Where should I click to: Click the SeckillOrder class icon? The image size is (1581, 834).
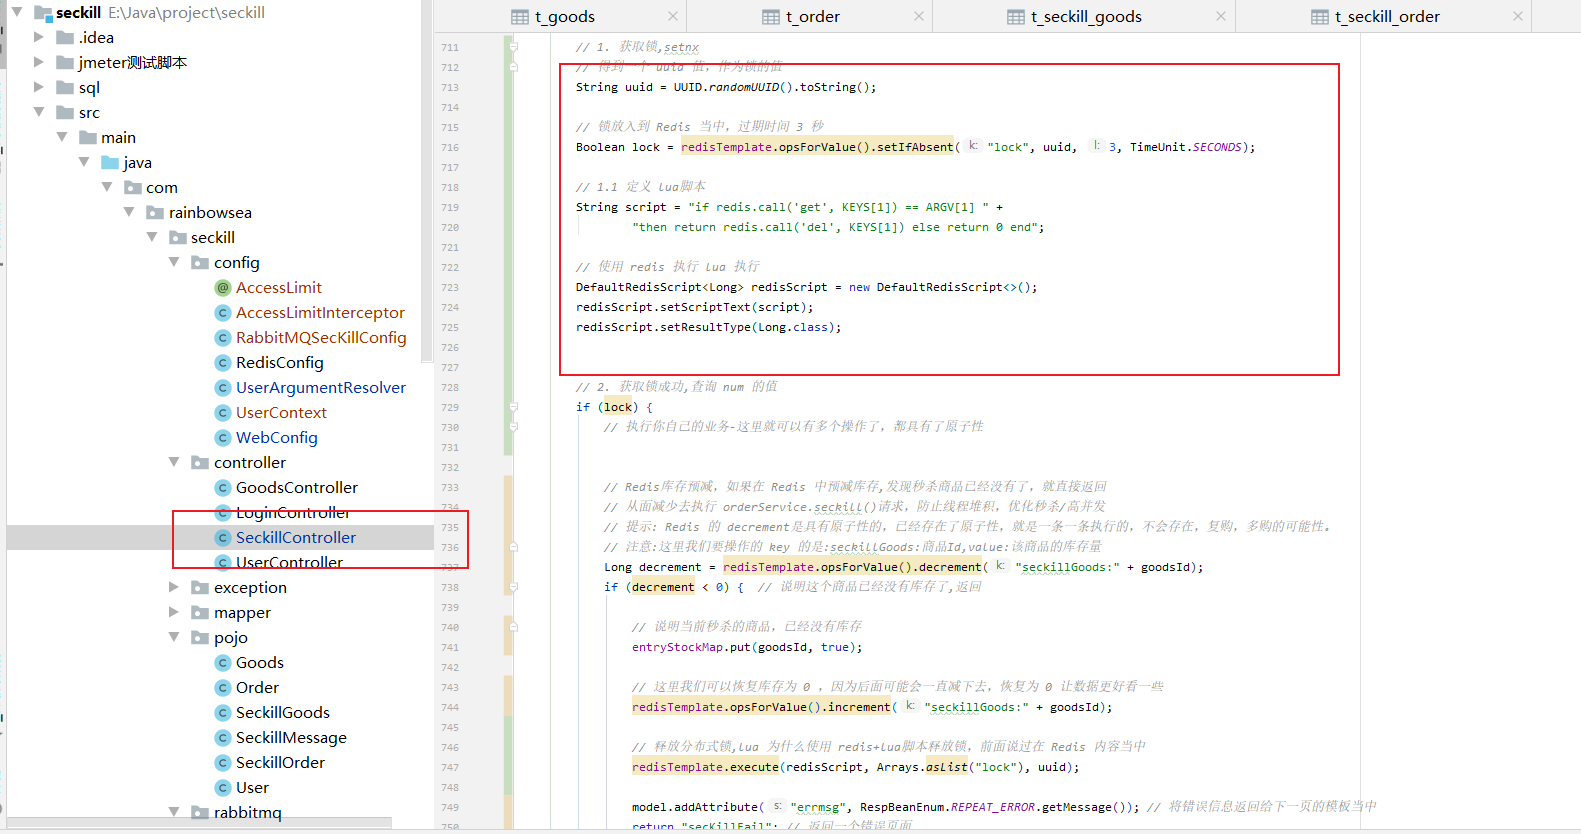[223, 763]
